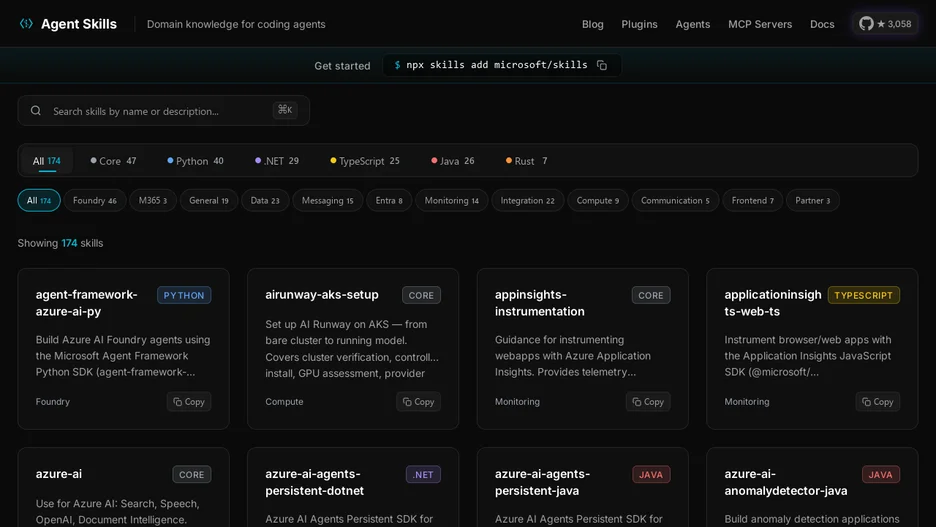Open the GitHub stars 3,058 button
936x527 pixels.
(885, 24)
